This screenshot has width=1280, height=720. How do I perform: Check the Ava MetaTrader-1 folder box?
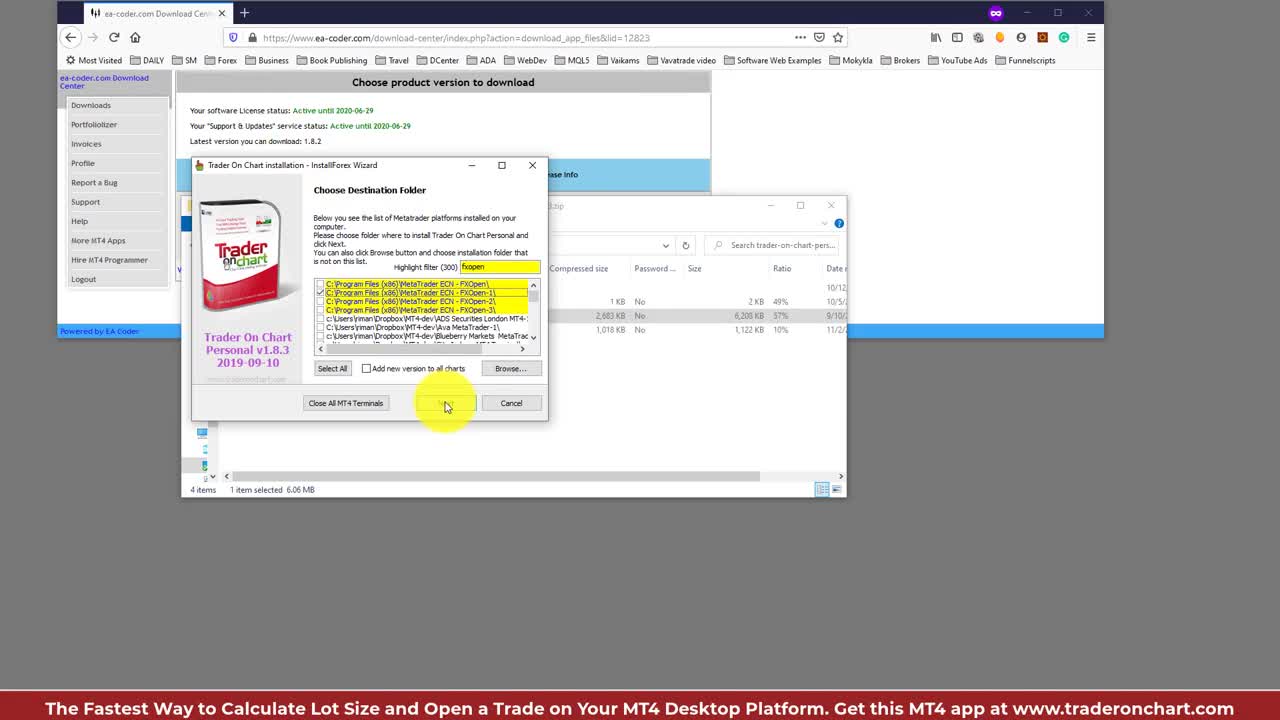(320, 327)
